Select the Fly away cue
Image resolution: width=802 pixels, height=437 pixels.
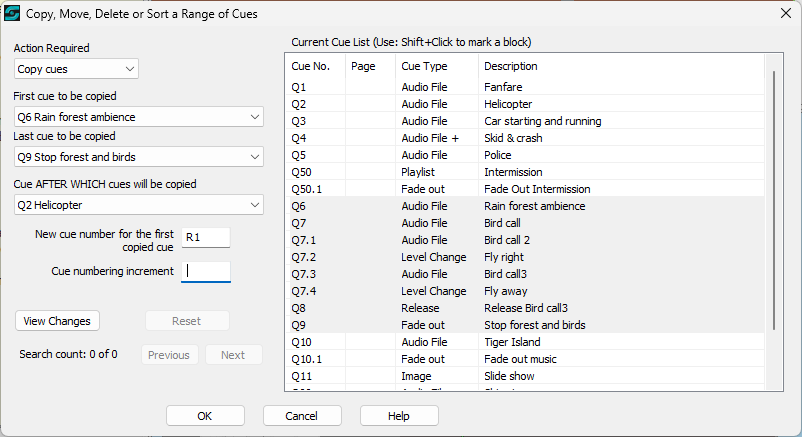click(525, 291)
